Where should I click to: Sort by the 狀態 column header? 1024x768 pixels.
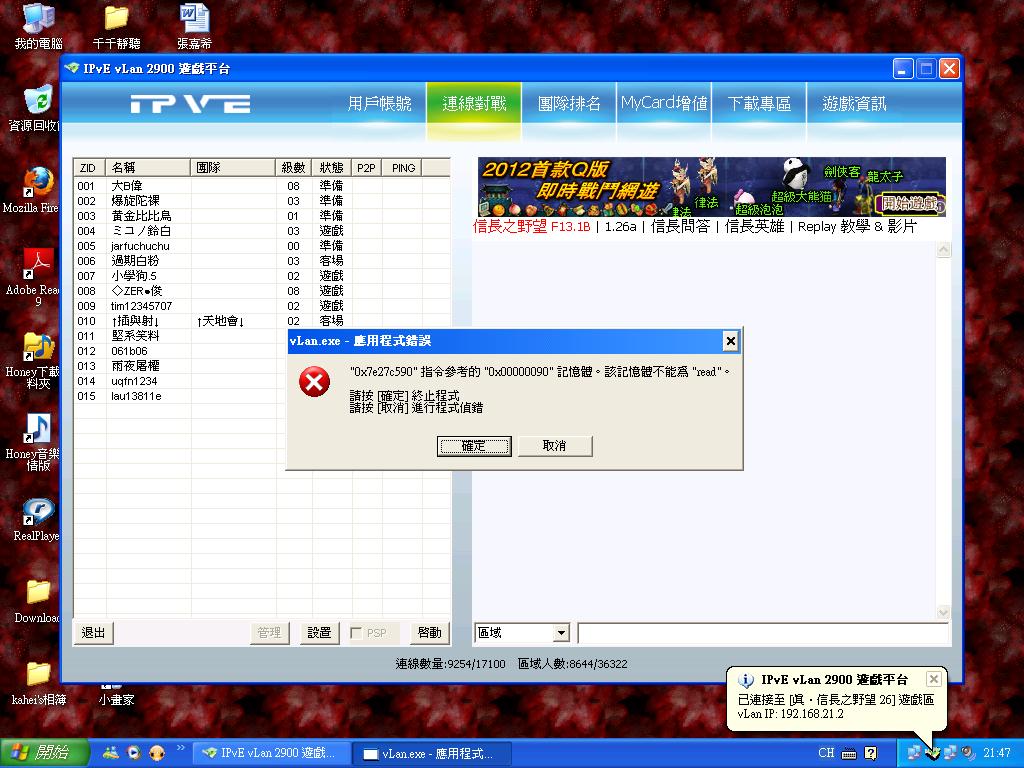click(332, 168)
